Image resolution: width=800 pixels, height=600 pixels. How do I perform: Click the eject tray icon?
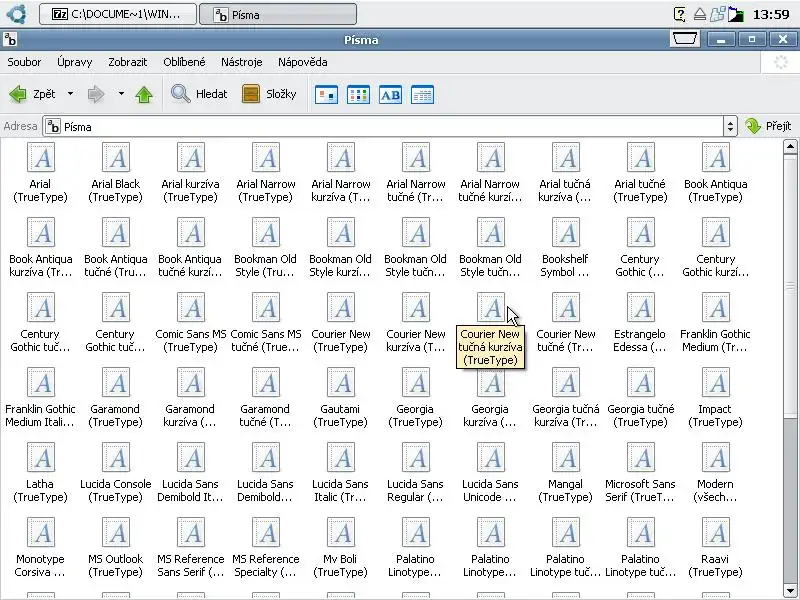click(699, 14)
